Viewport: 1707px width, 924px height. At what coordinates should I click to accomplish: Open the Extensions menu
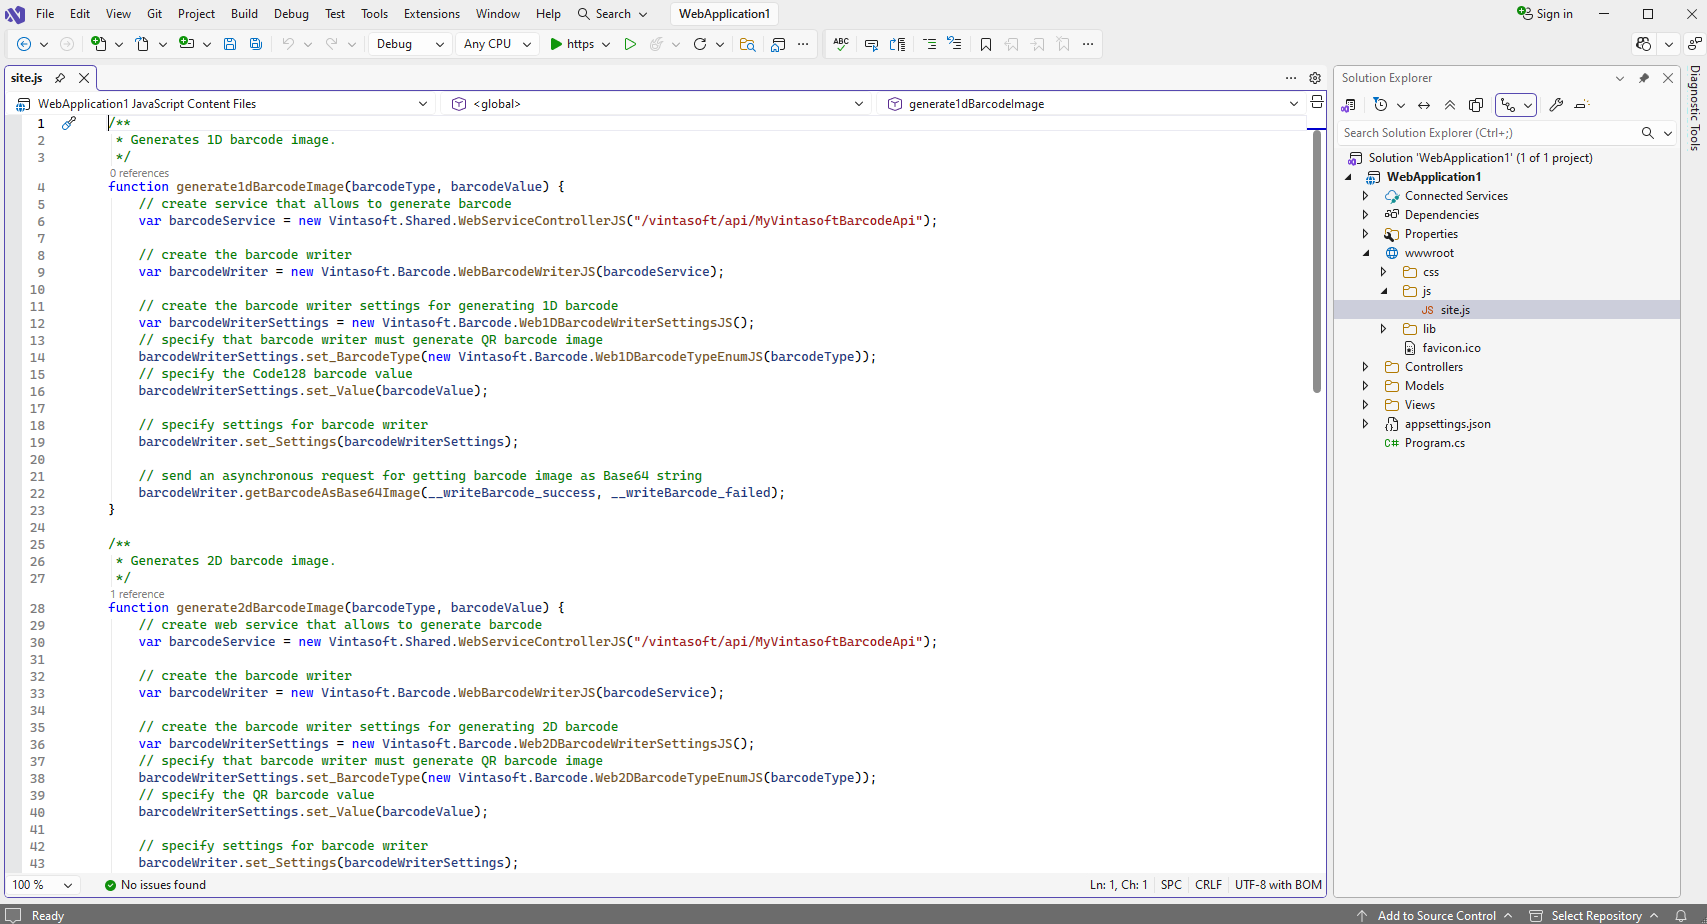[431, 14]
